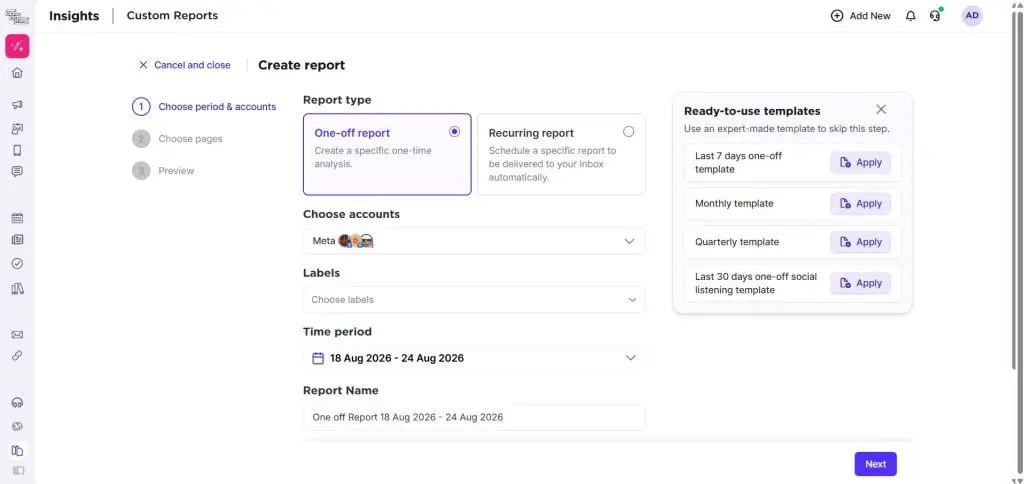The height and width of the screenshot is (484, 1024).
Task: Click the newspaper icon in sidebar
Action: [x=18, y=240]
